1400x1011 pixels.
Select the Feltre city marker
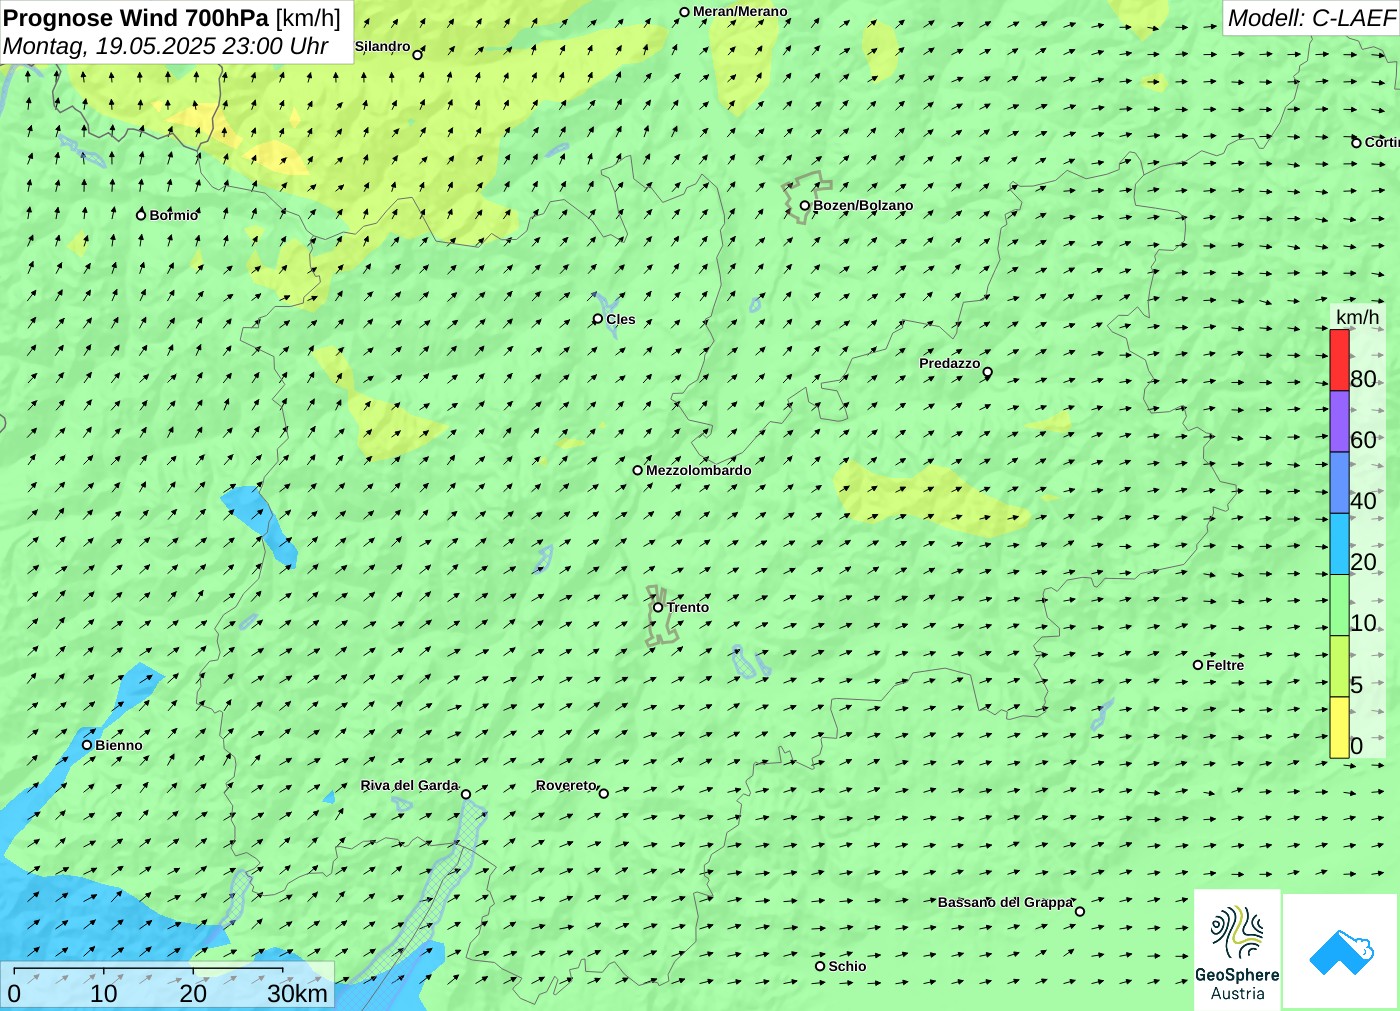tap(1198, 665)
